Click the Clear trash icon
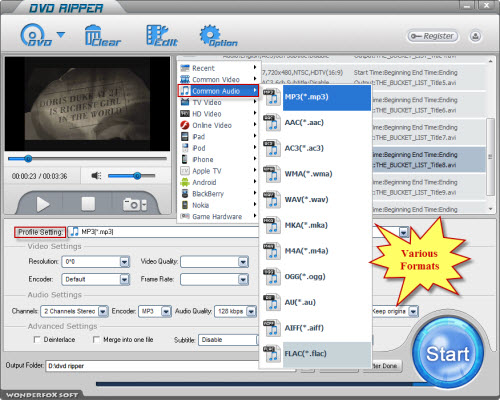This screenshot has height=400, width=500. [x=102, y=35]
